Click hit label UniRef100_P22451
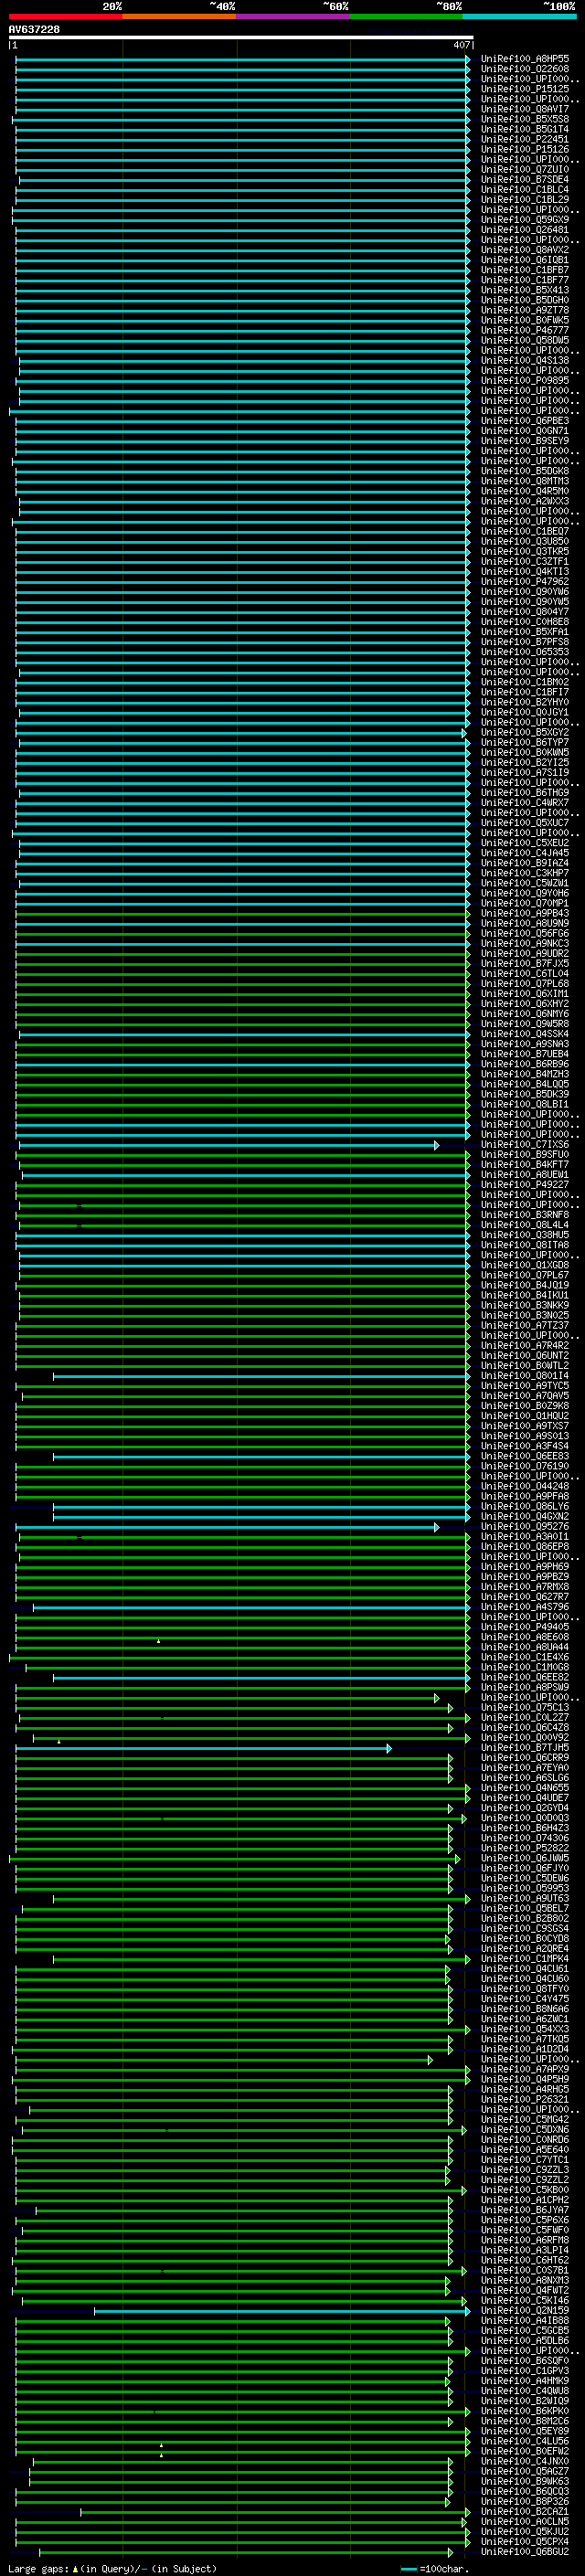 tap(525, 139)
